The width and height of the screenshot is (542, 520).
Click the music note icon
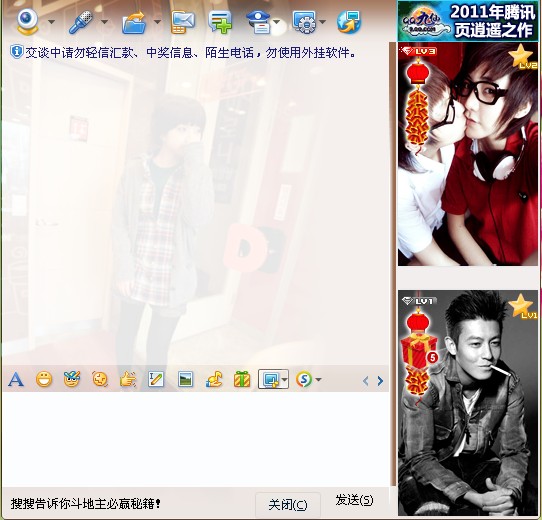[x=214, y=380]
